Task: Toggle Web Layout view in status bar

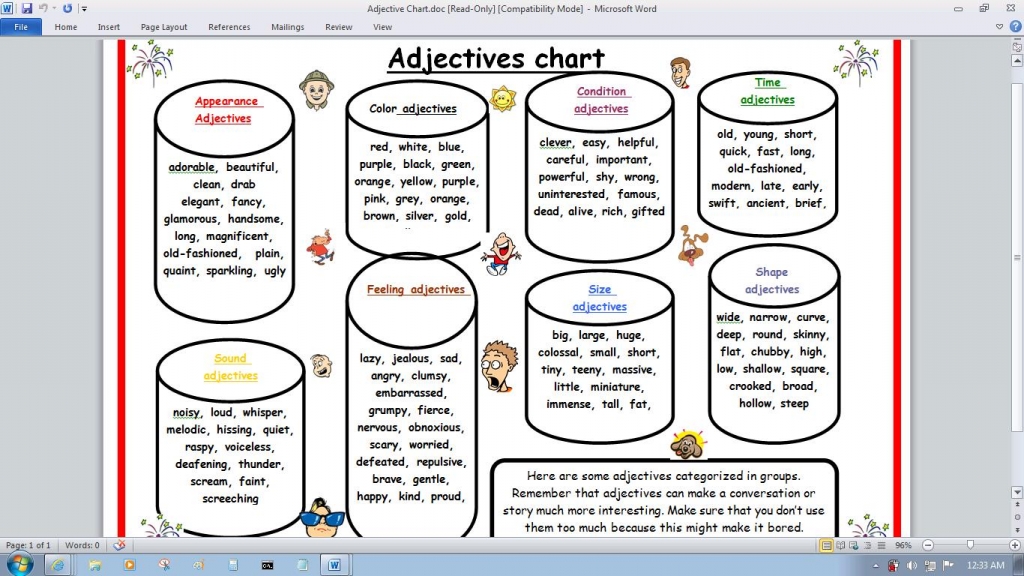Action: click(x=853, y=545)
